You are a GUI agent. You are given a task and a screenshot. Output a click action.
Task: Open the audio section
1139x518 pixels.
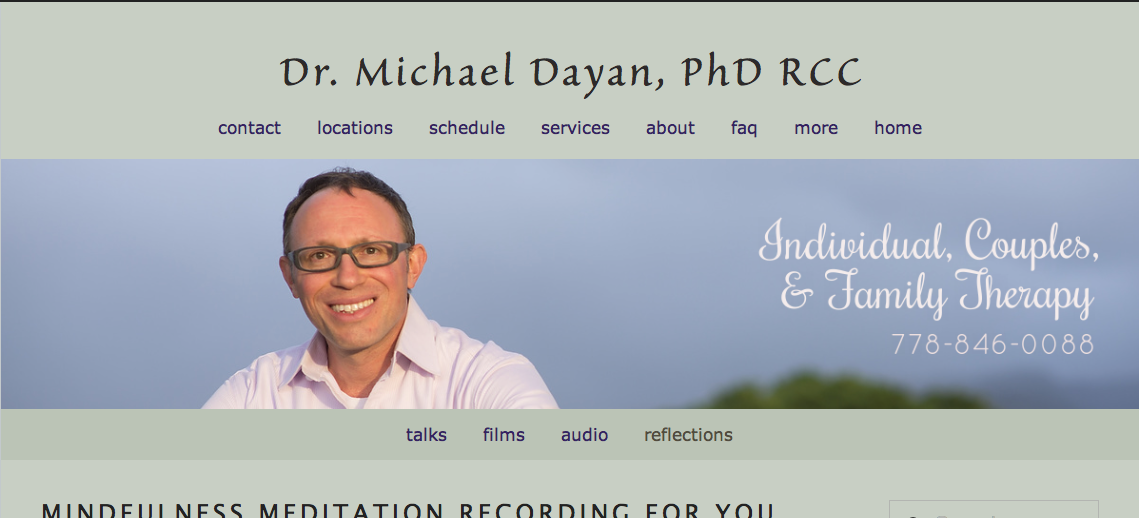click(x=584, y=434)
